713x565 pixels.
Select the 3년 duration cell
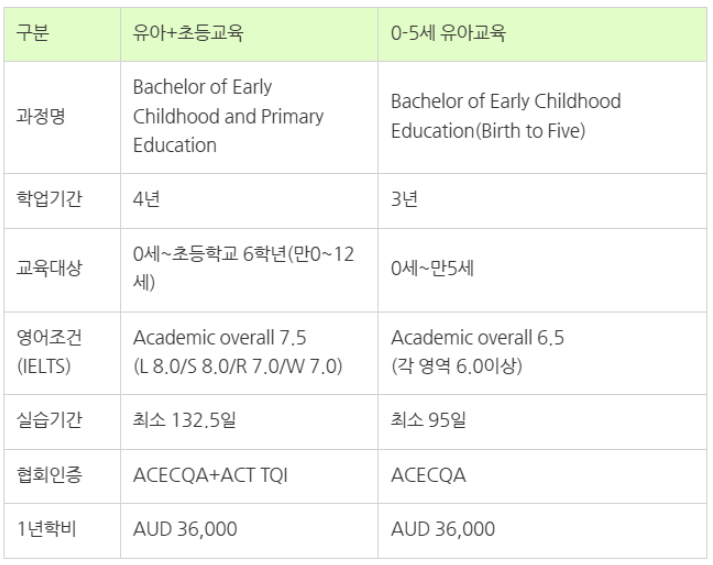(x=542, y=200)
